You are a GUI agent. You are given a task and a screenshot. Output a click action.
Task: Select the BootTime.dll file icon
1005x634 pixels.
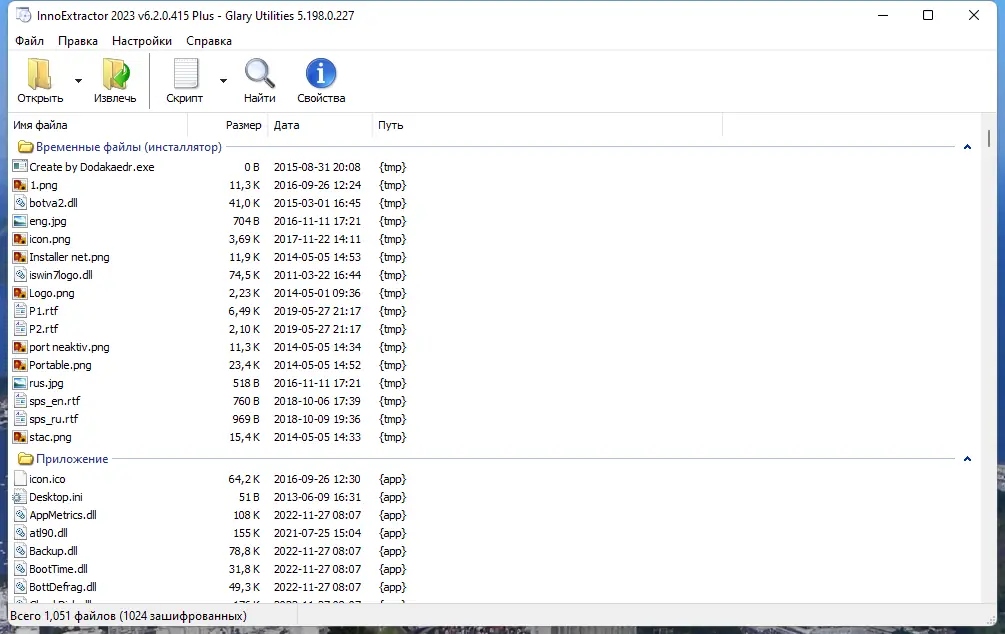tap(20, 569)
